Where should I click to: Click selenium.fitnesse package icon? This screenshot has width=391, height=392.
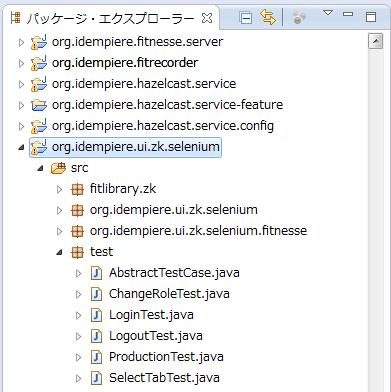(77, 232)
